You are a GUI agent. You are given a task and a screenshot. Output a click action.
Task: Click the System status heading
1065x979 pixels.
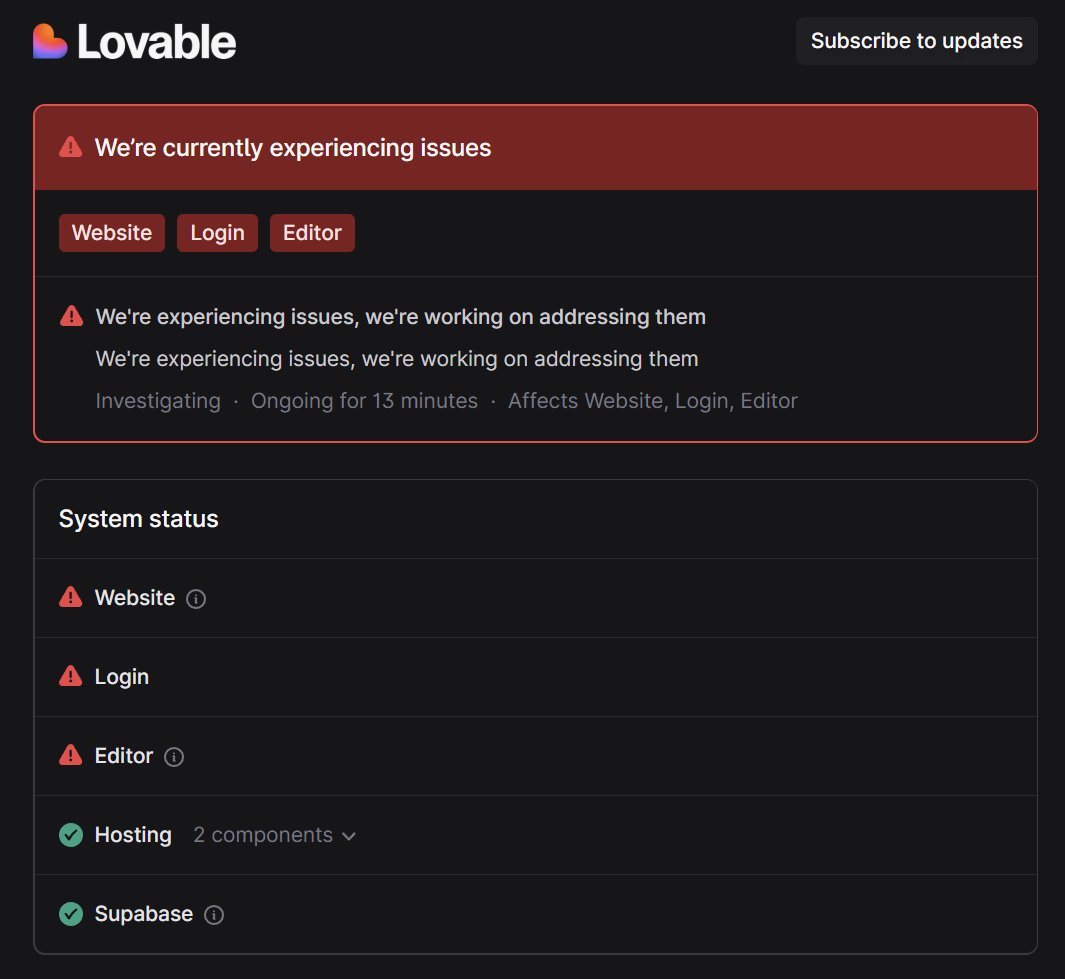coord(139,519)
